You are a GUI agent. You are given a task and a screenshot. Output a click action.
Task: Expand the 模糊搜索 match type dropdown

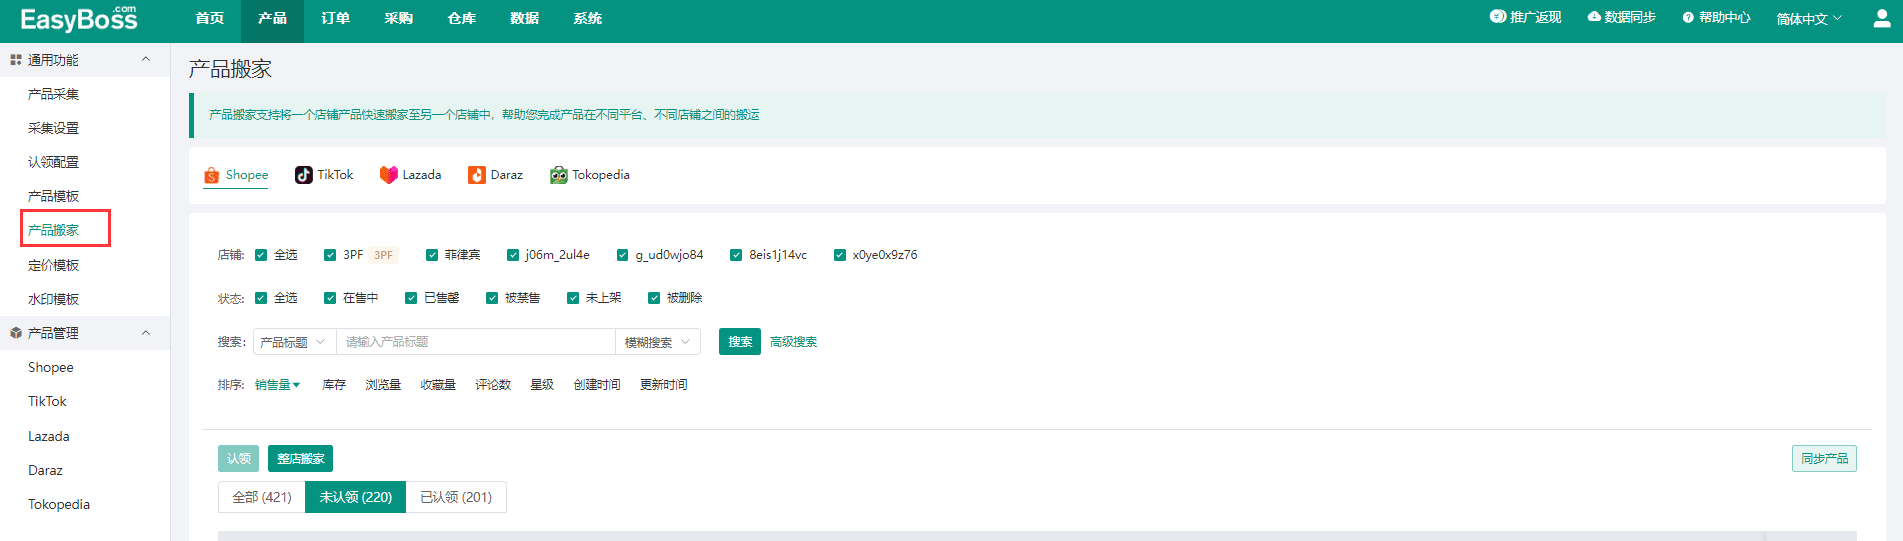point(657,342)
